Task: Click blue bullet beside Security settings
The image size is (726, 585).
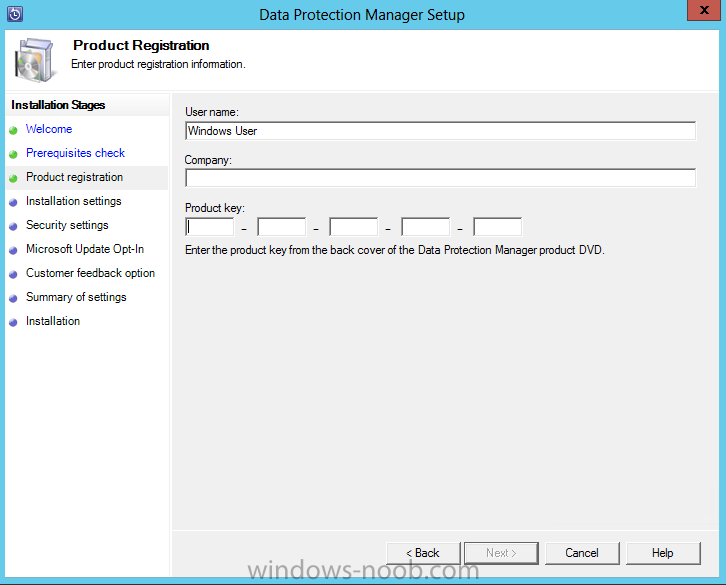Action: [x=13, y=226]
